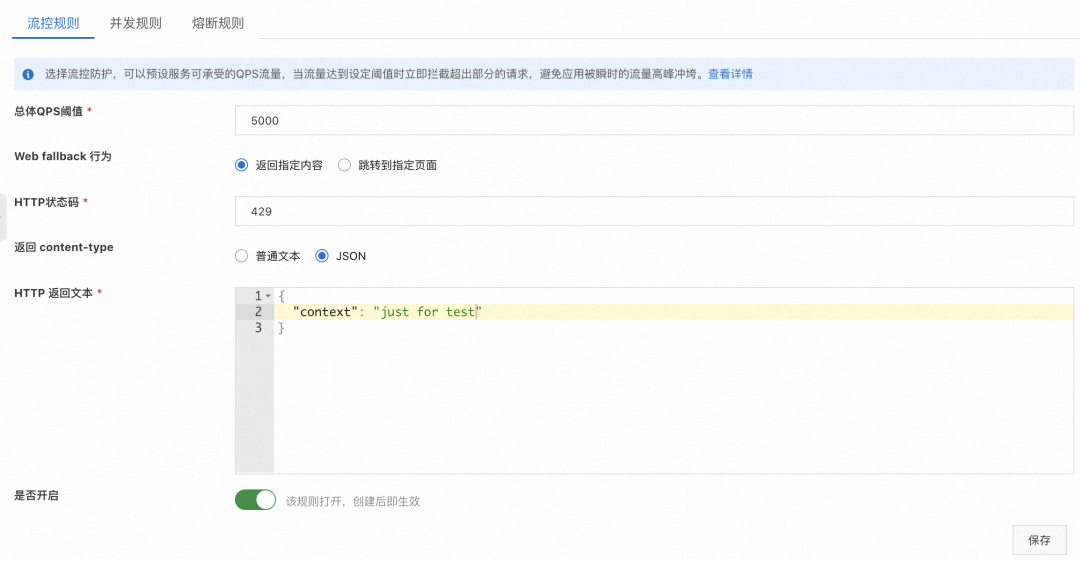This screenshot has width=1080, height=562.
Task: Click the 总体QPS阈值 label
Action: point(48,112)
